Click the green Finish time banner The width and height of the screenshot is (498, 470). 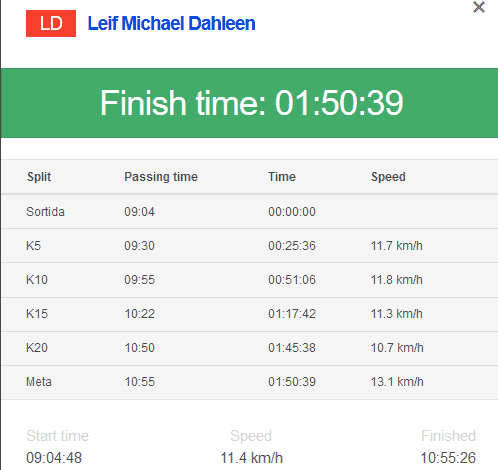pyautogui.click(x=249, y=103)
